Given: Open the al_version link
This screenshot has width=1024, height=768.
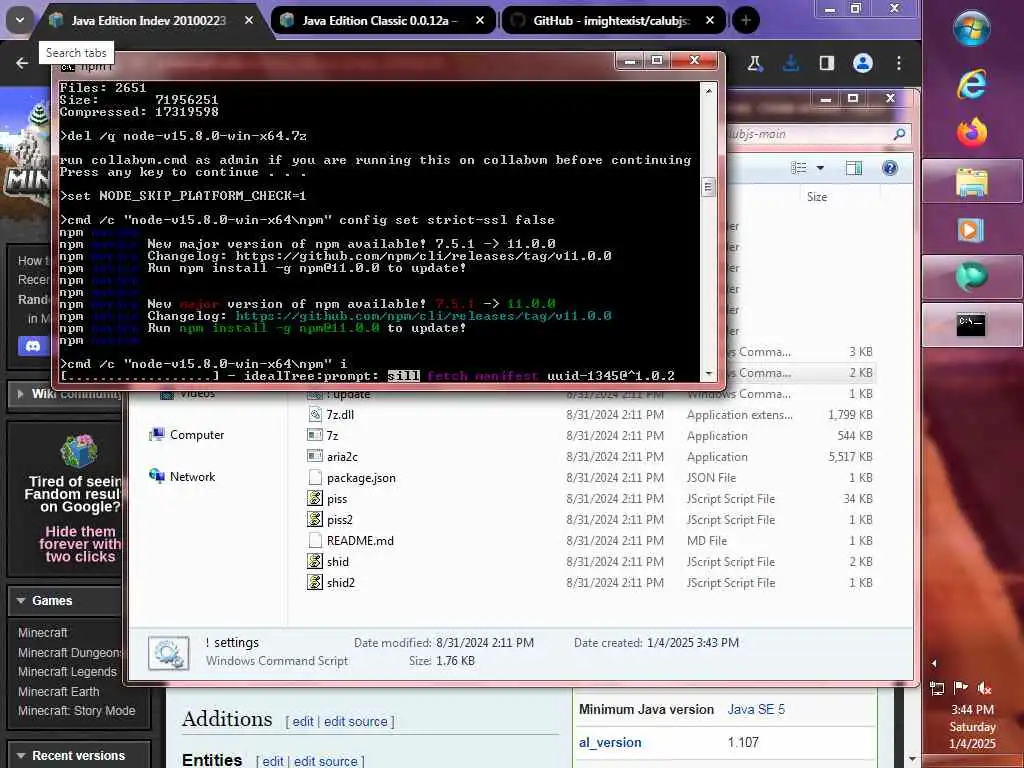Looking at the screenshot, I should (610, 743).
